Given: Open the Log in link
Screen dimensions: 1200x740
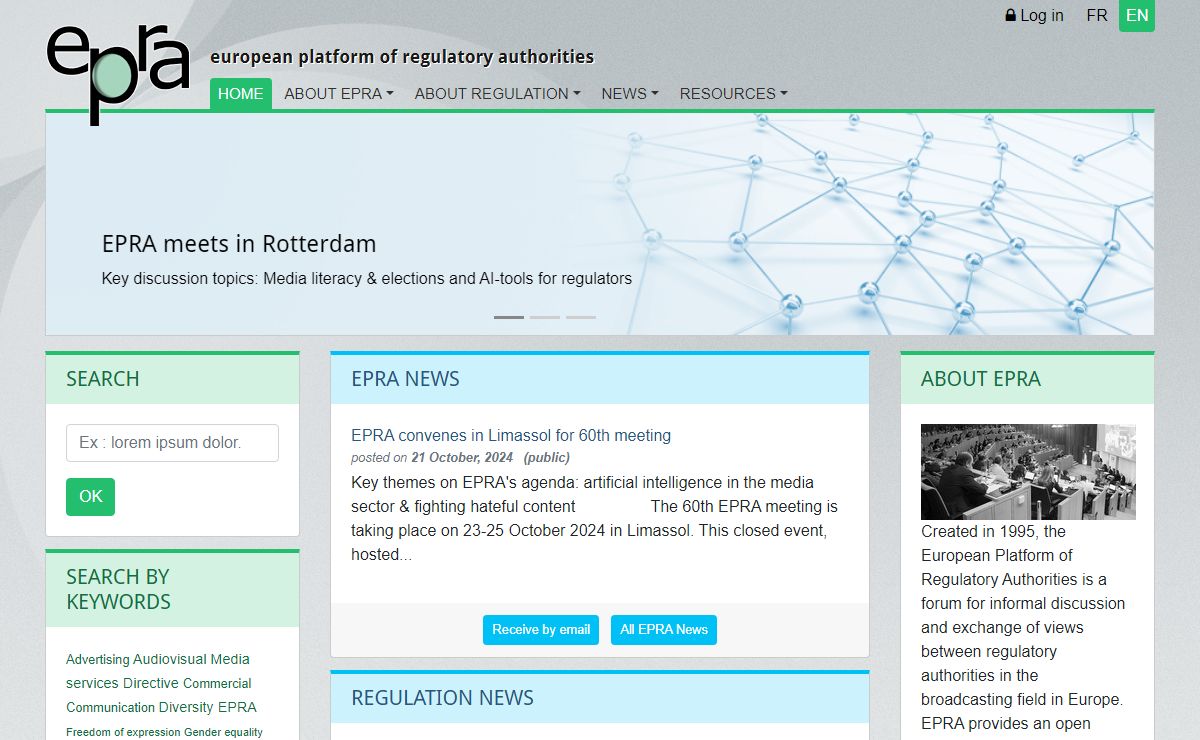Looking at the screenshot, I should tap(1034, 16).
